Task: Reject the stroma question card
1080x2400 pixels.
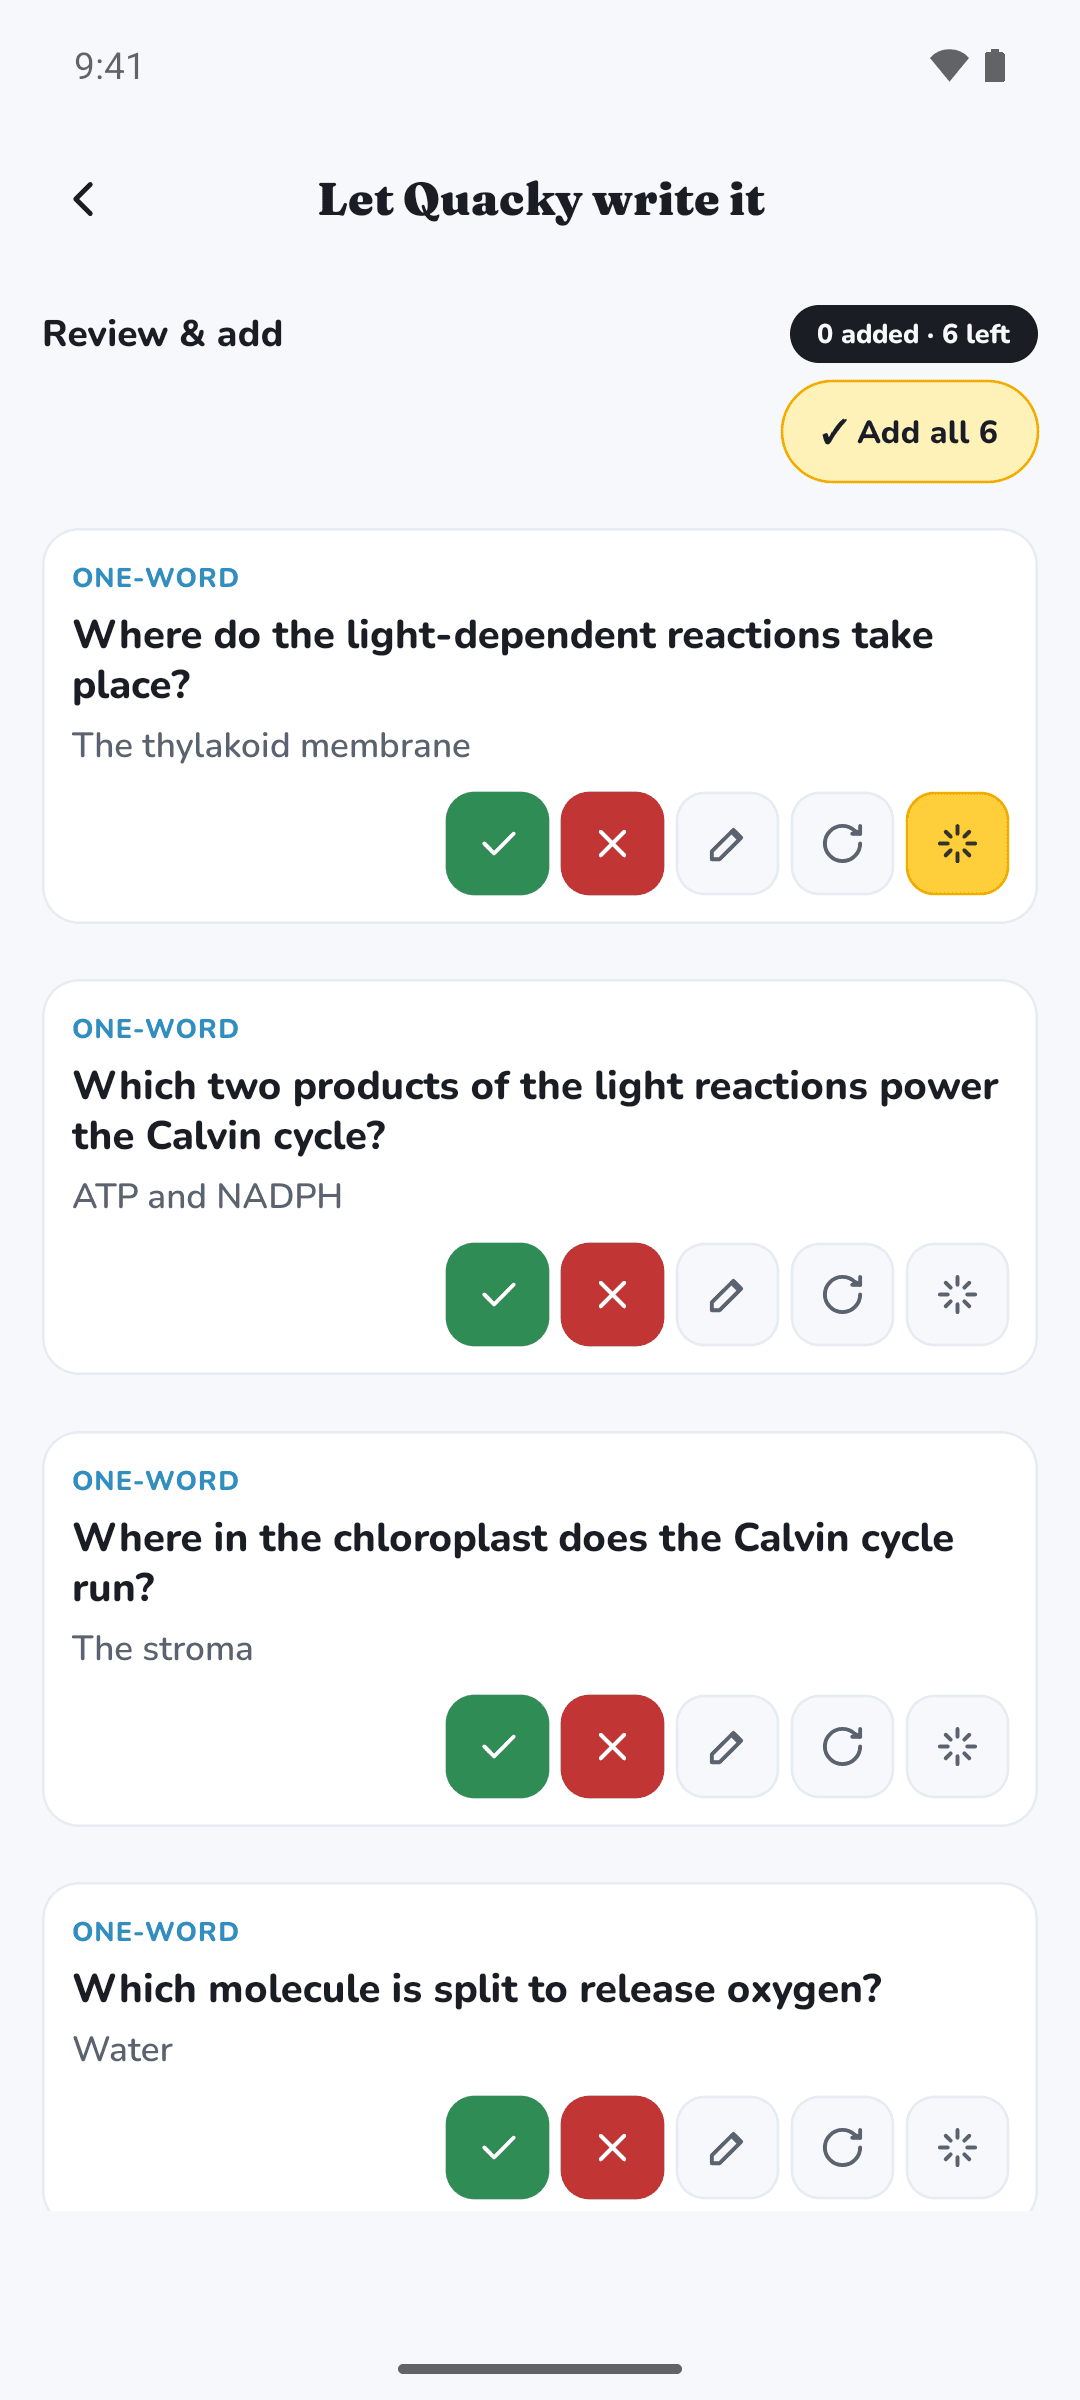Action: [613, 1747]
